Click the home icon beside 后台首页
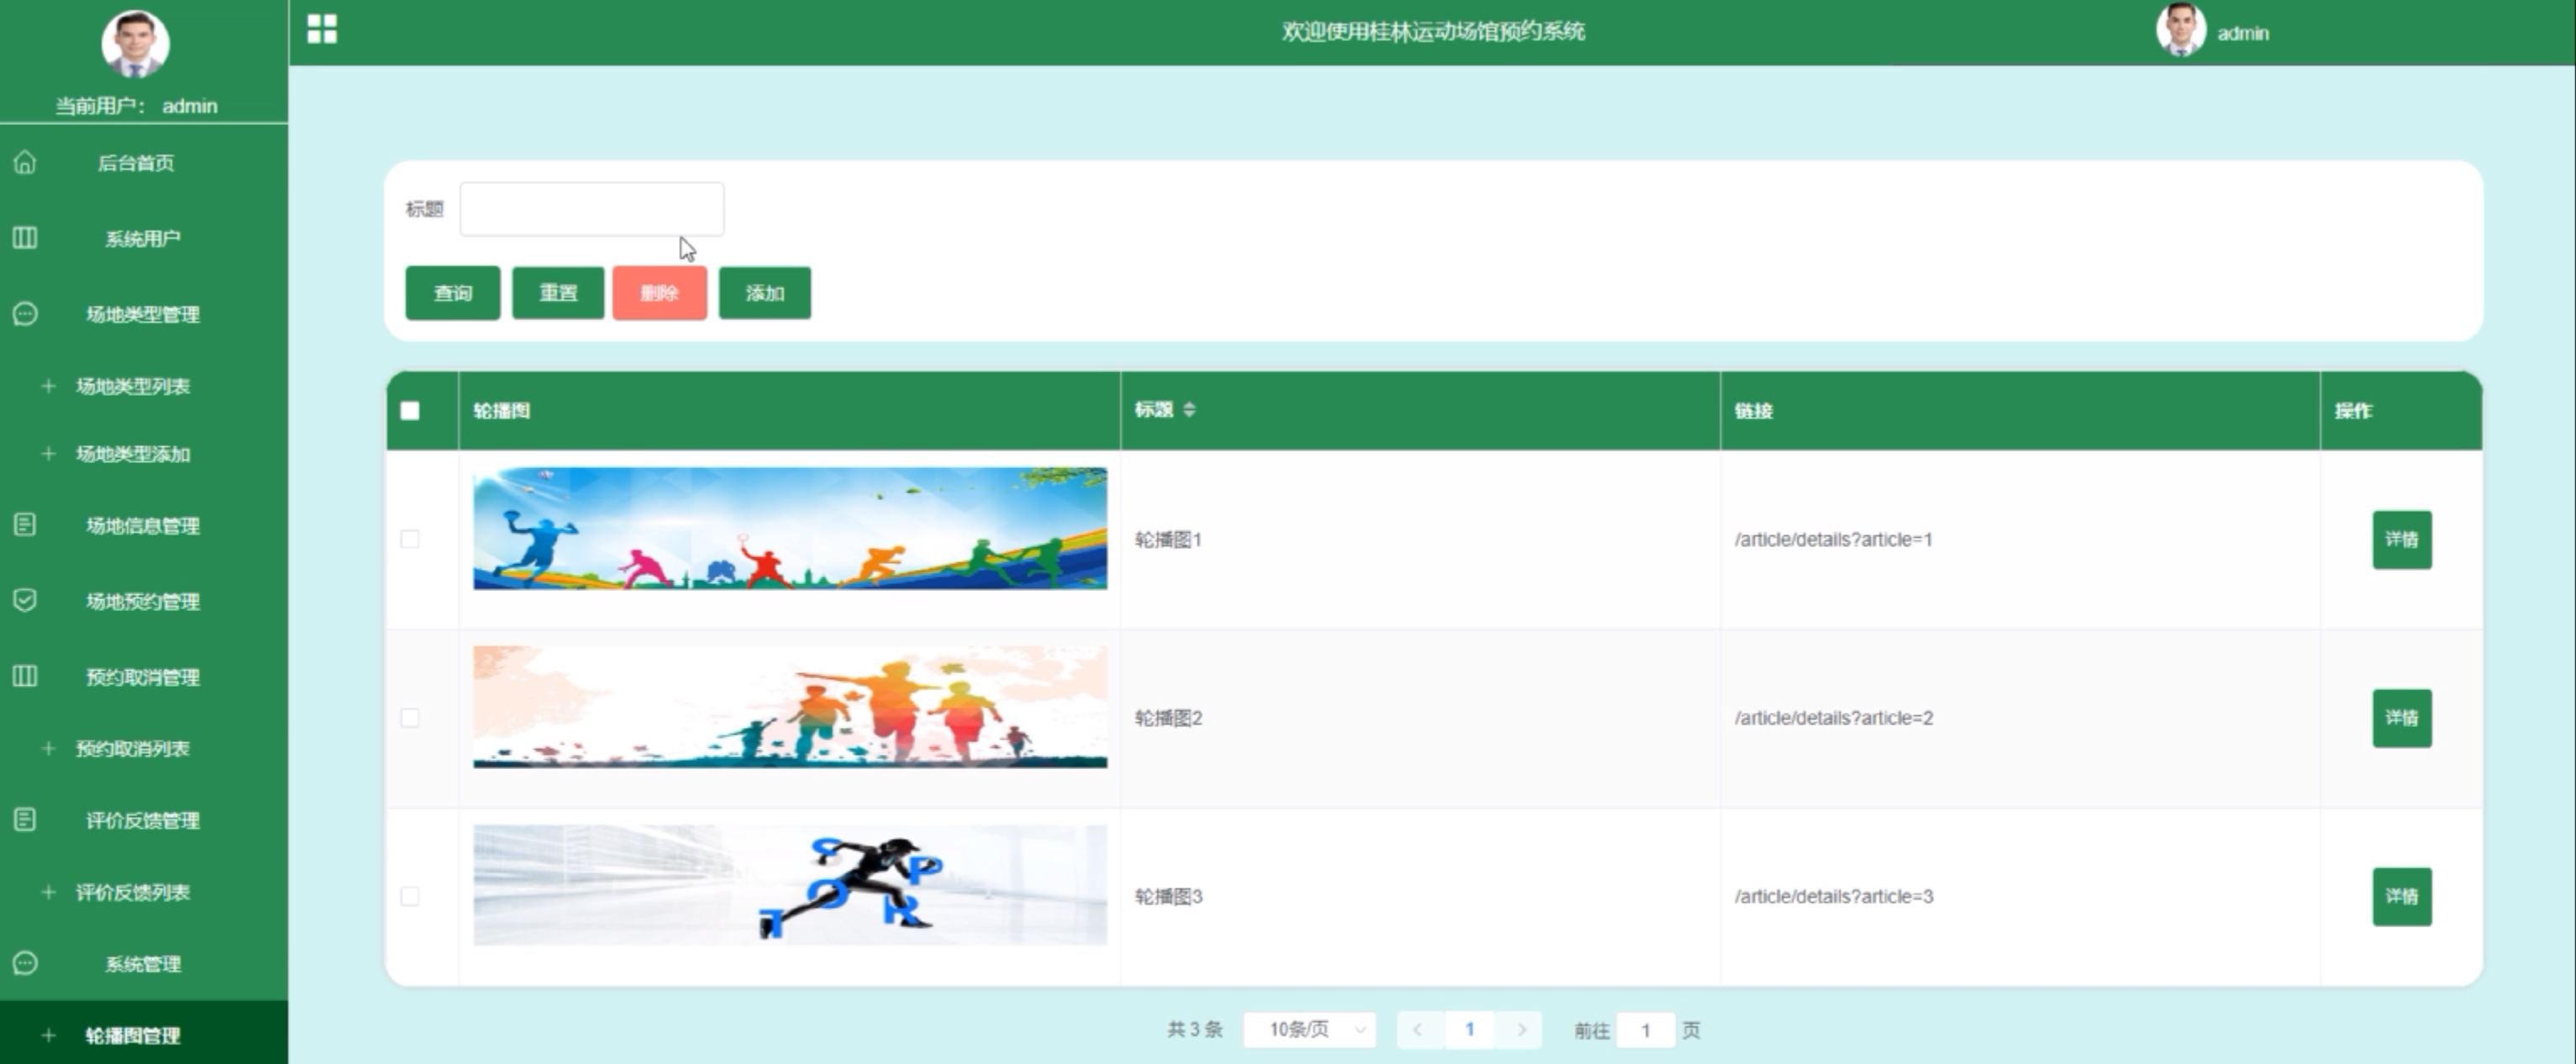This screenshot has height=1064, width=2576. pos(25,162)
